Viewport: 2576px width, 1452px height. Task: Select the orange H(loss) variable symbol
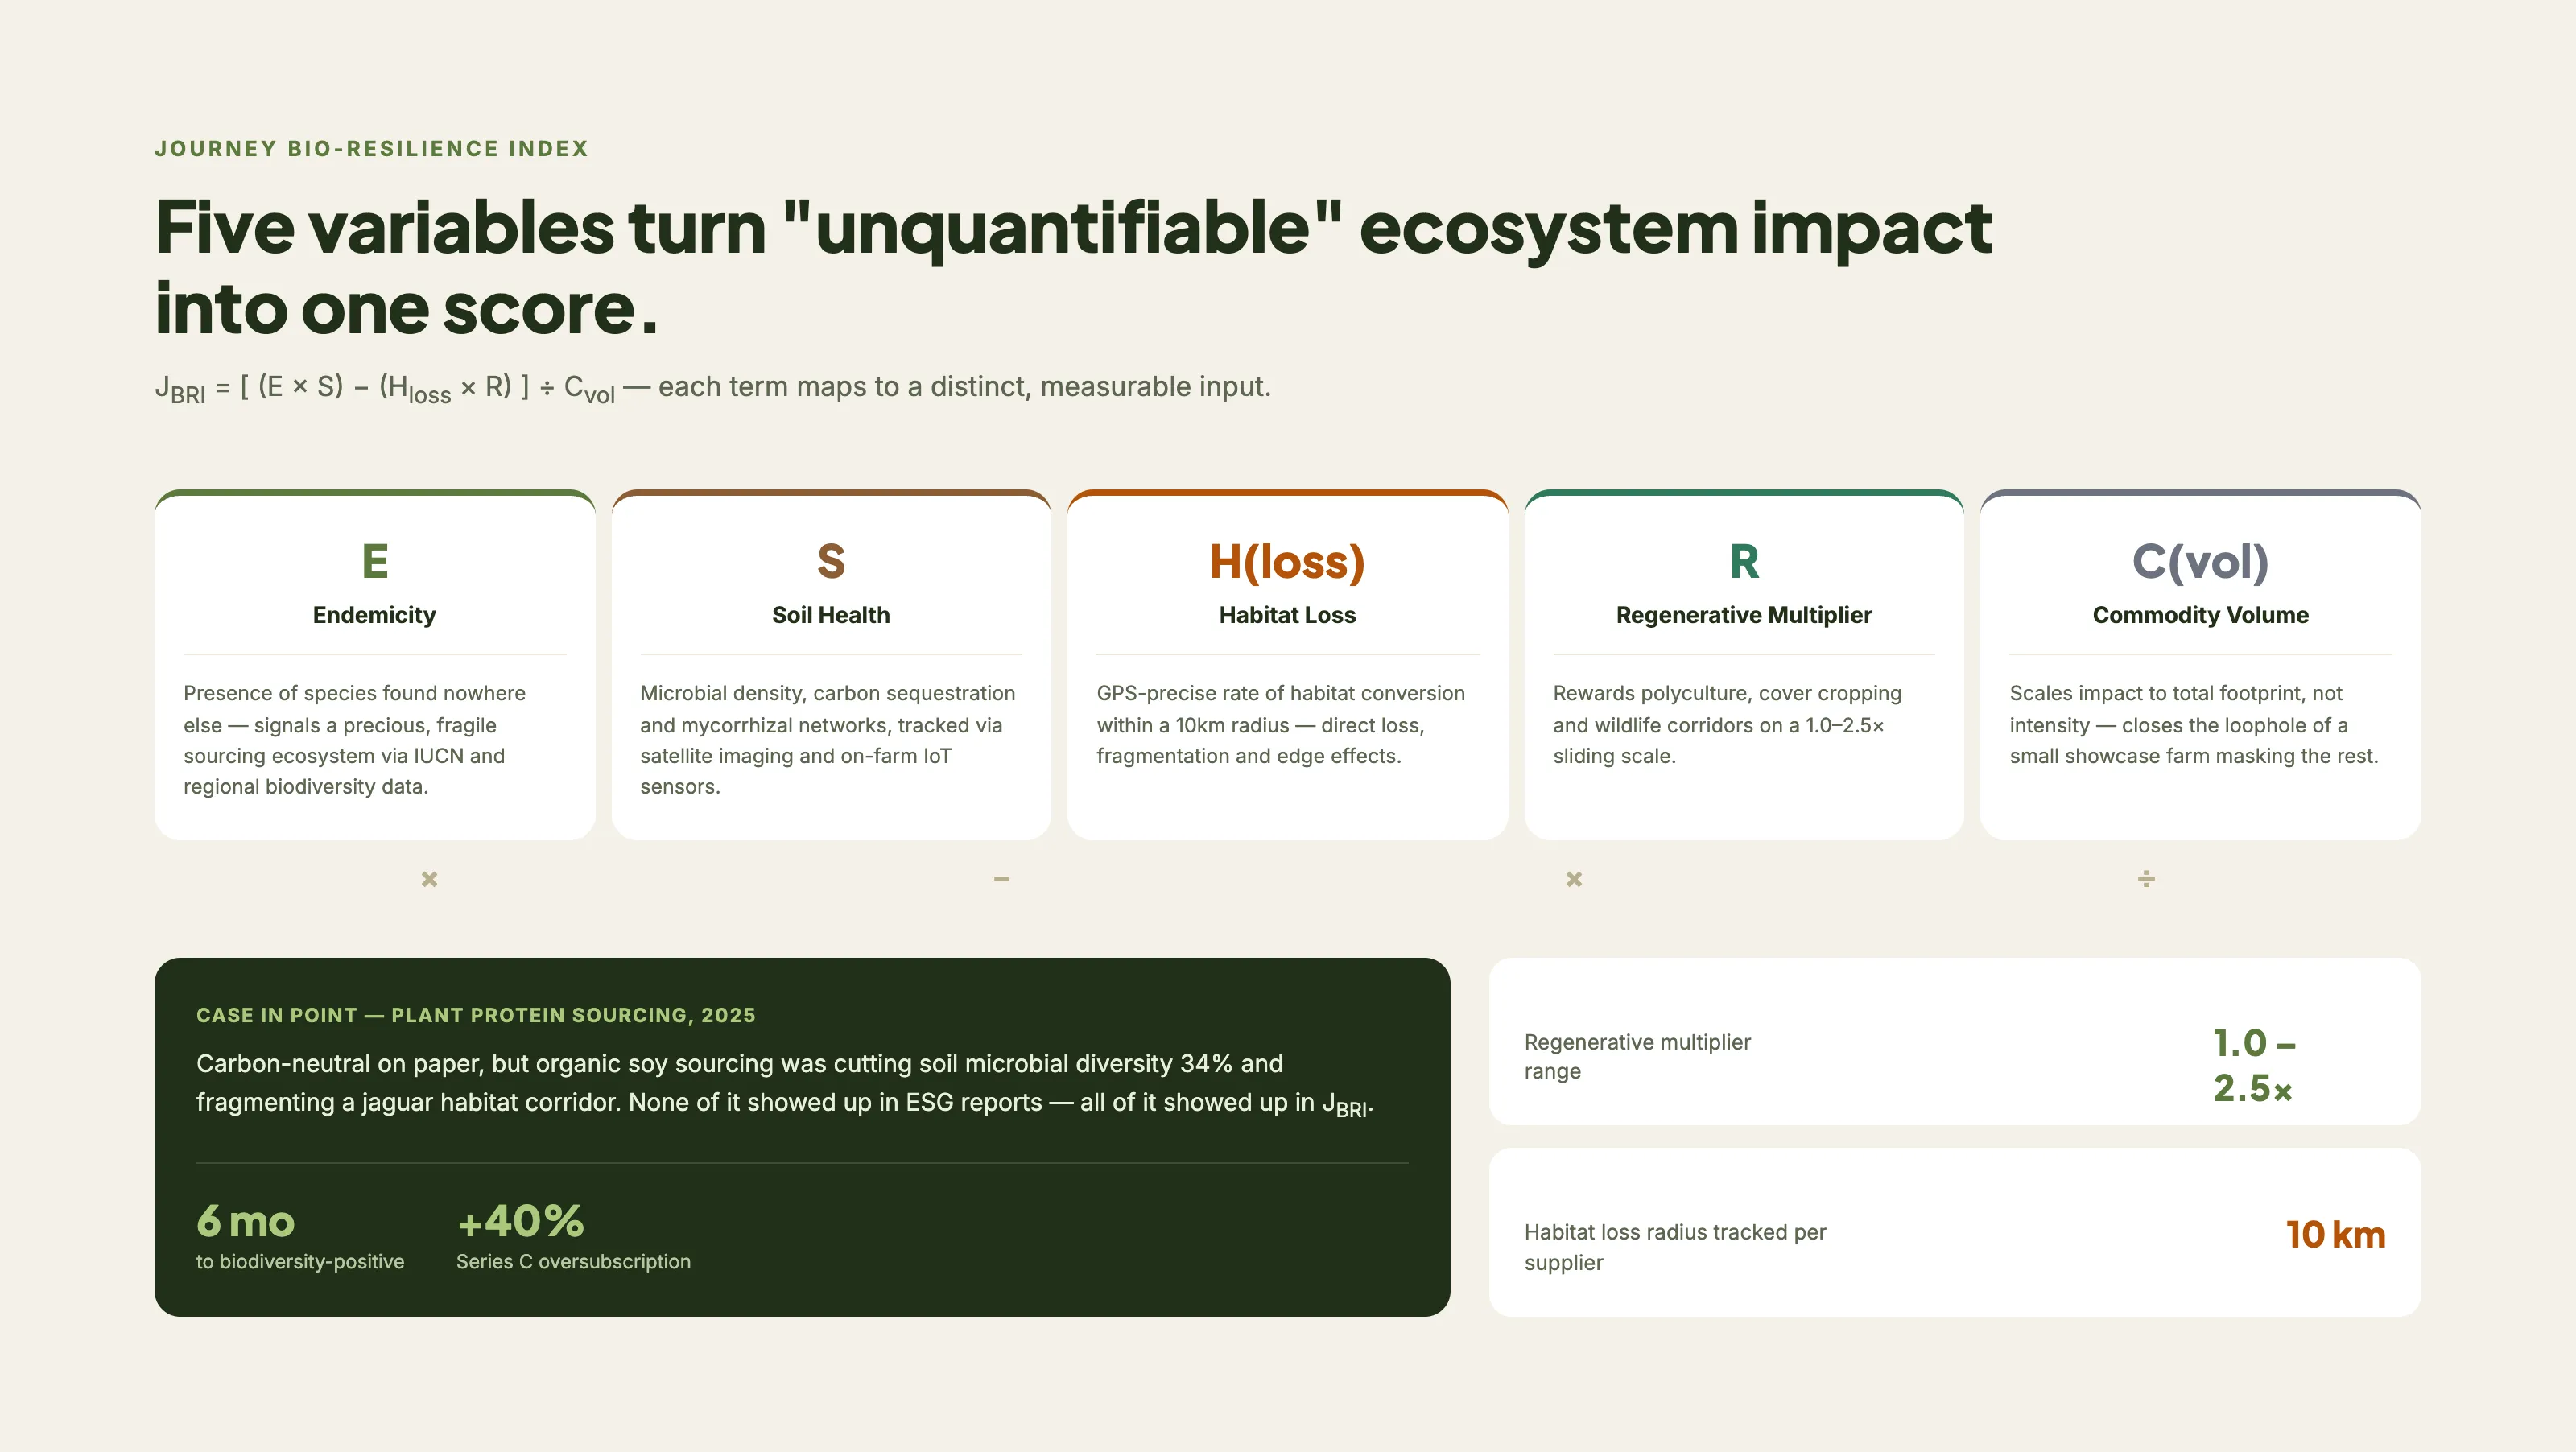point(1287,562)
